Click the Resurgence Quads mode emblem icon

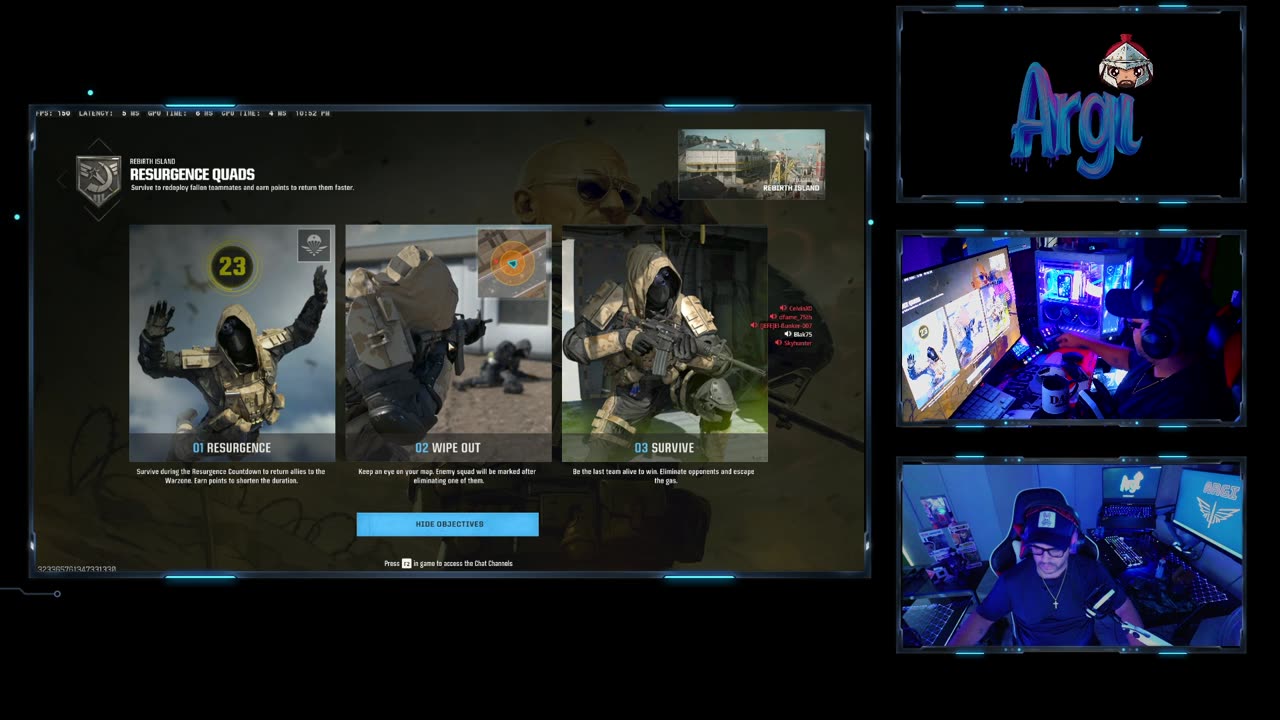pyautogui.click(x=98, y=180)
